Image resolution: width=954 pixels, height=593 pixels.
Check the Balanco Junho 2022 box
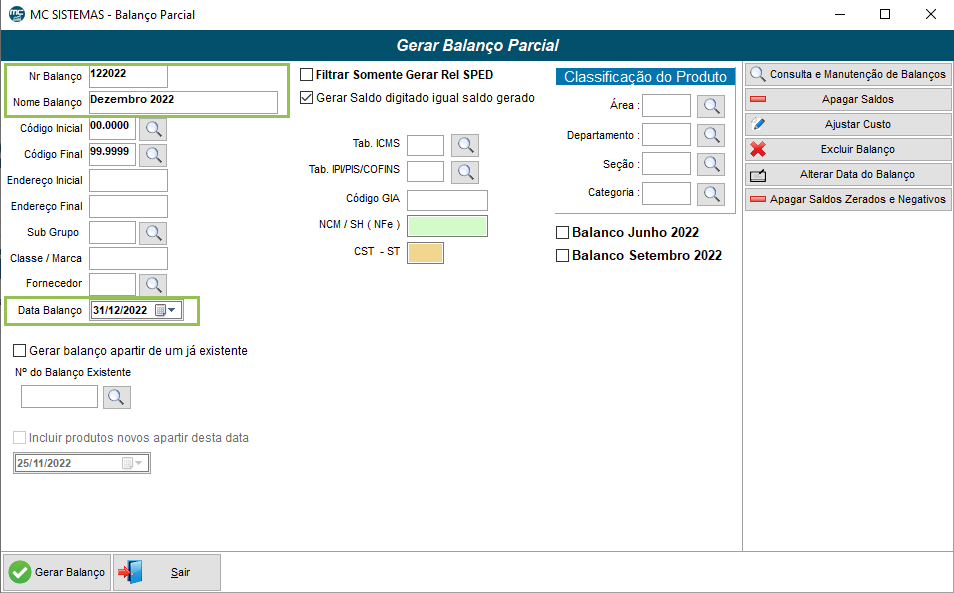point(562,232)
